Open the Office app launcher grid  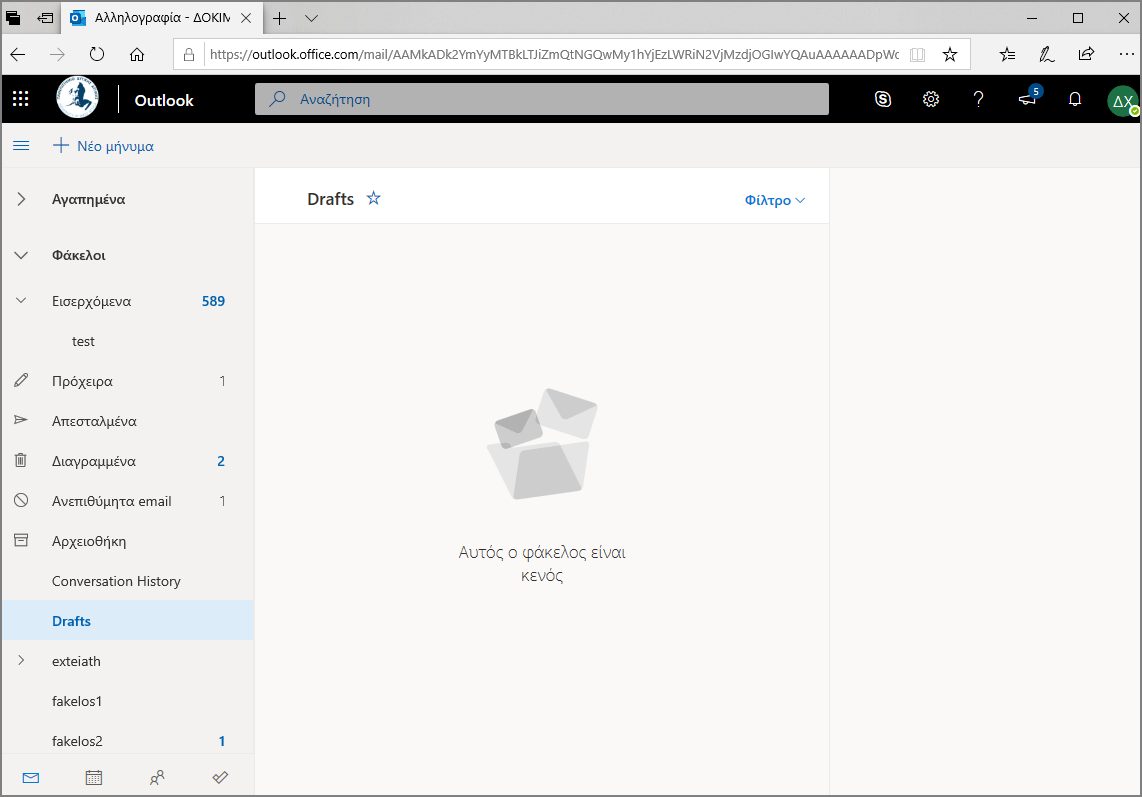click(x=20, y=99)
